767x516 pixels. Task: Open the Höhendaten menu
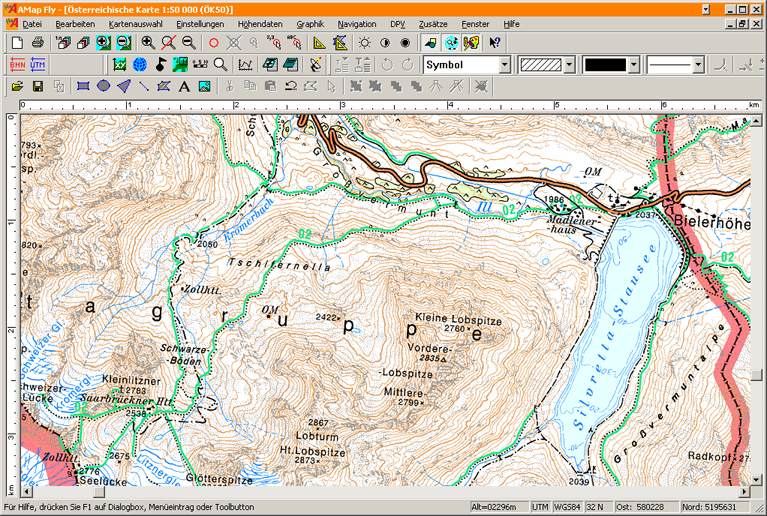pyautogui.click(x=260, y=24)
